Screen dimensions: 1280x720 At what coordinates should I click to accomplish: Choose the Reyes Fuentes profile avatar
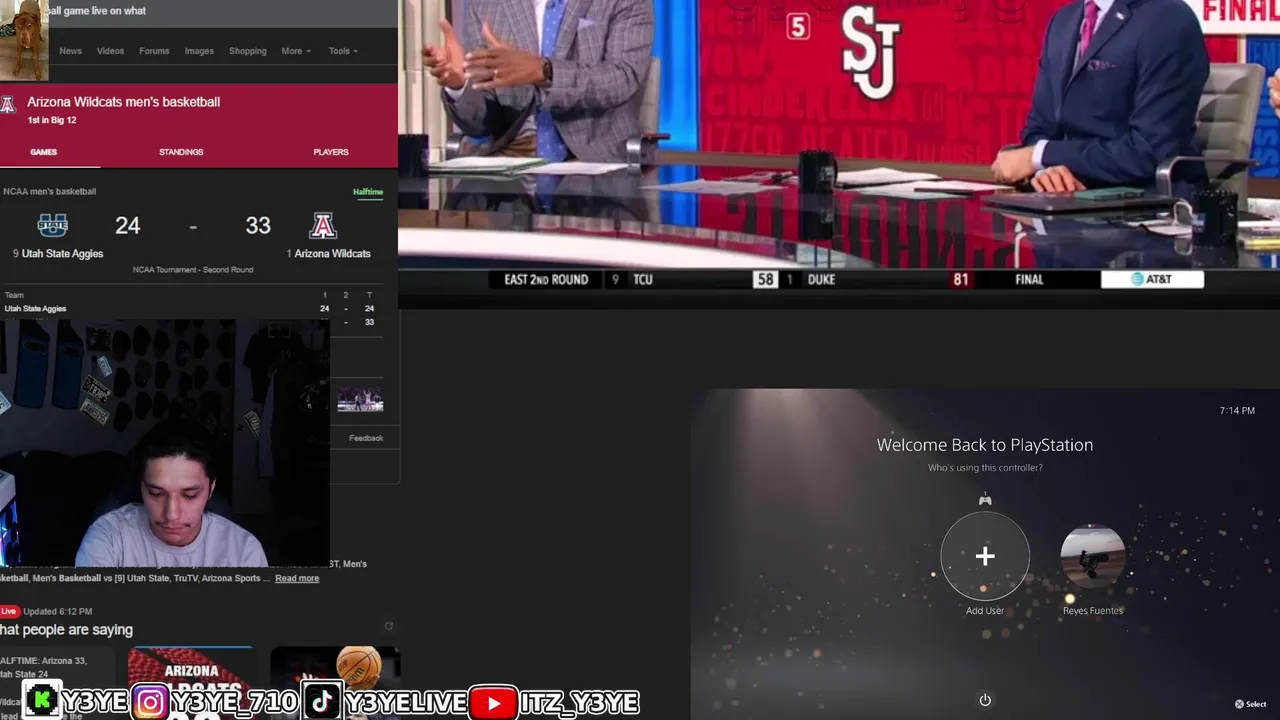[x=1093, y=557]
